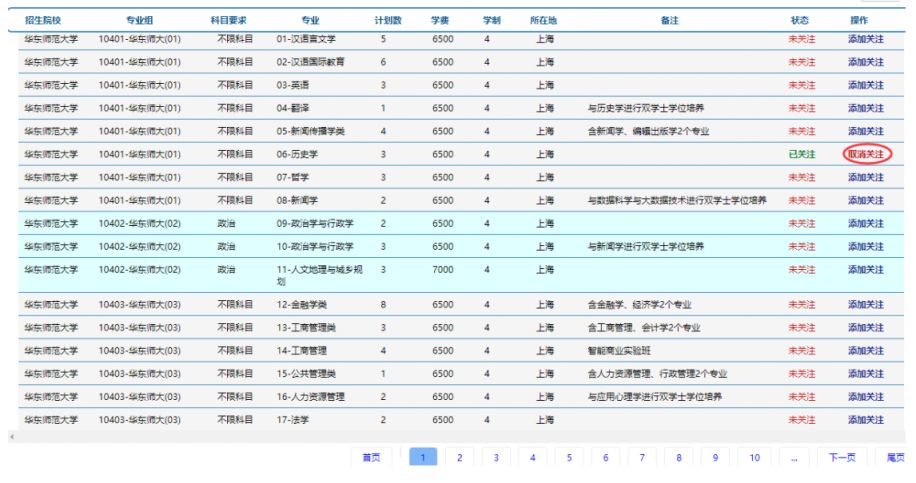Click the left arrow of horizontal scrollbar
This screenshot has height=483, width=916.
(x=12, y=436)
